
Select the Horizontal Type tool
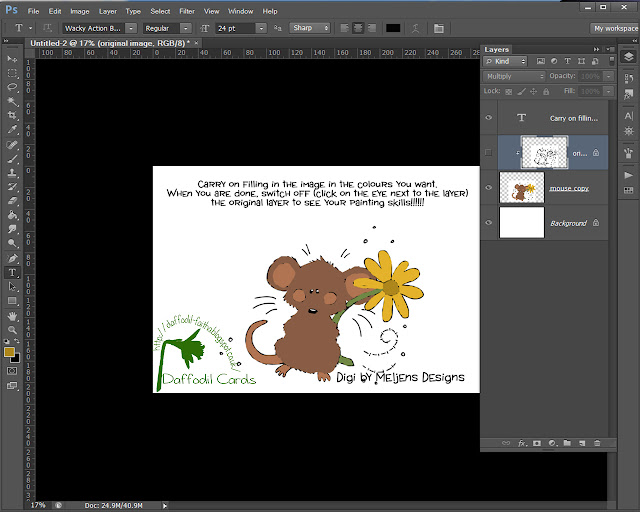click(12, 273)
